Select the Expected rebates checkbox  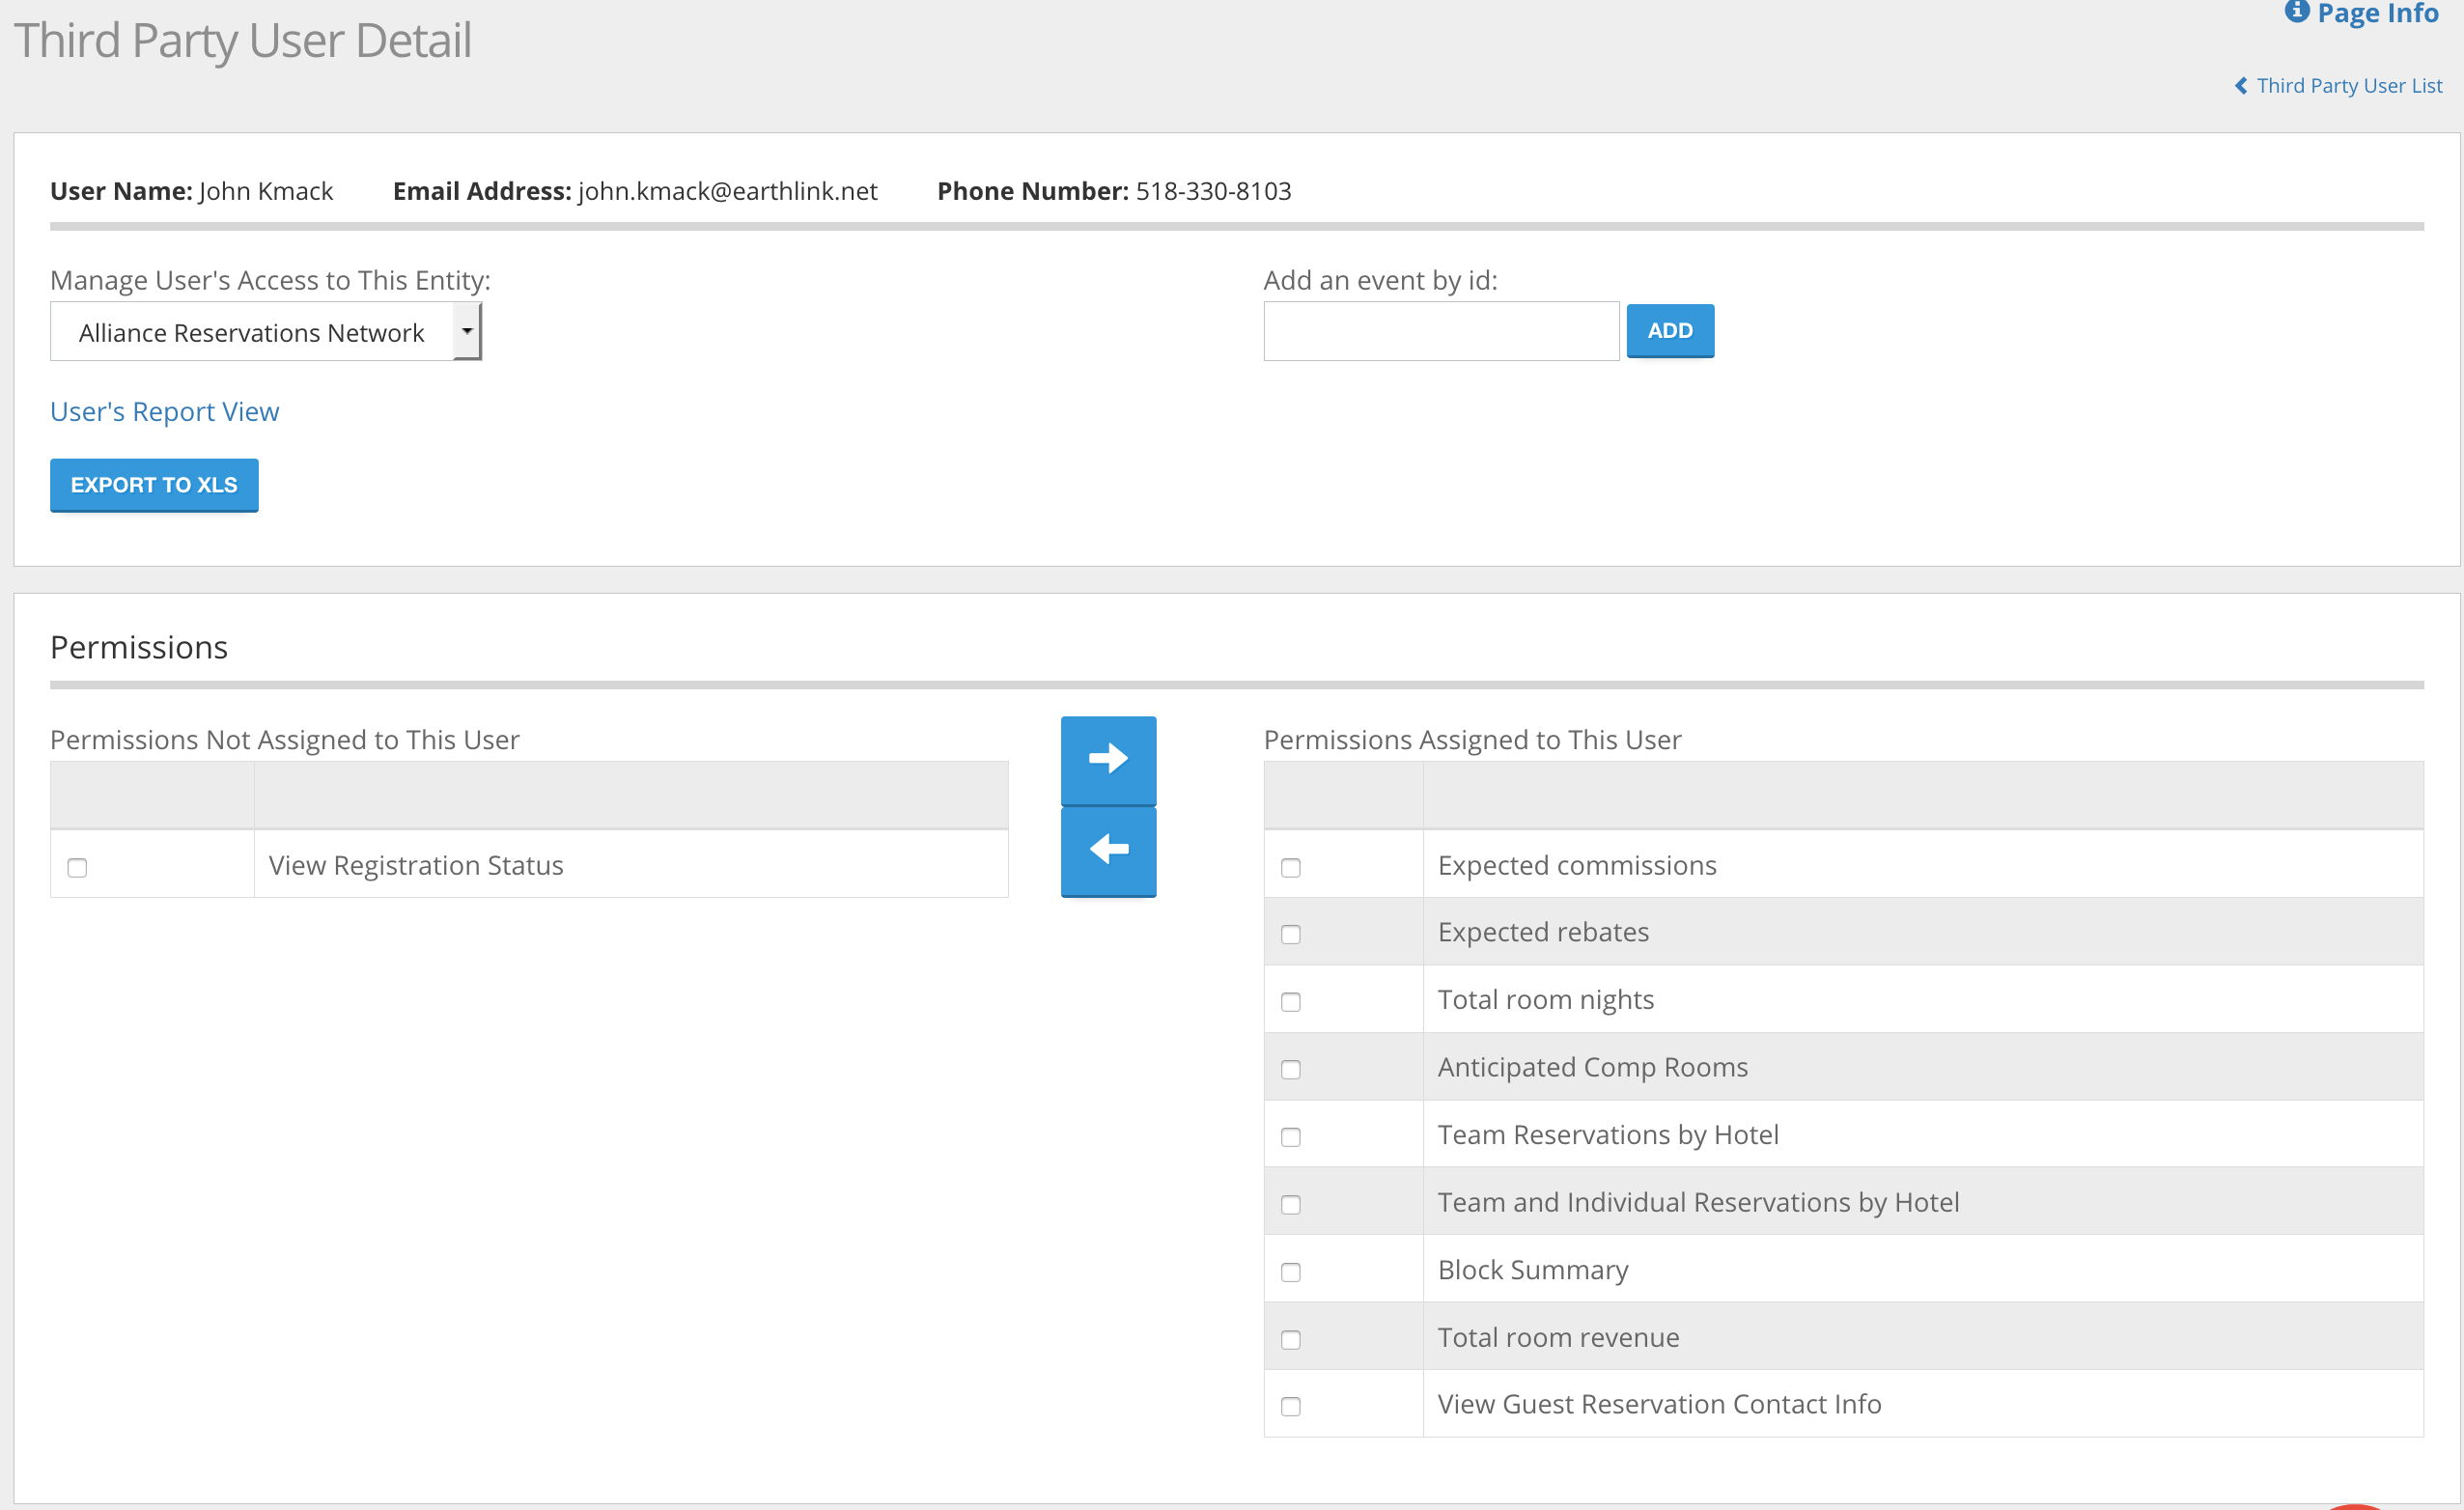pyautogui.click(x=1290, y=934)
